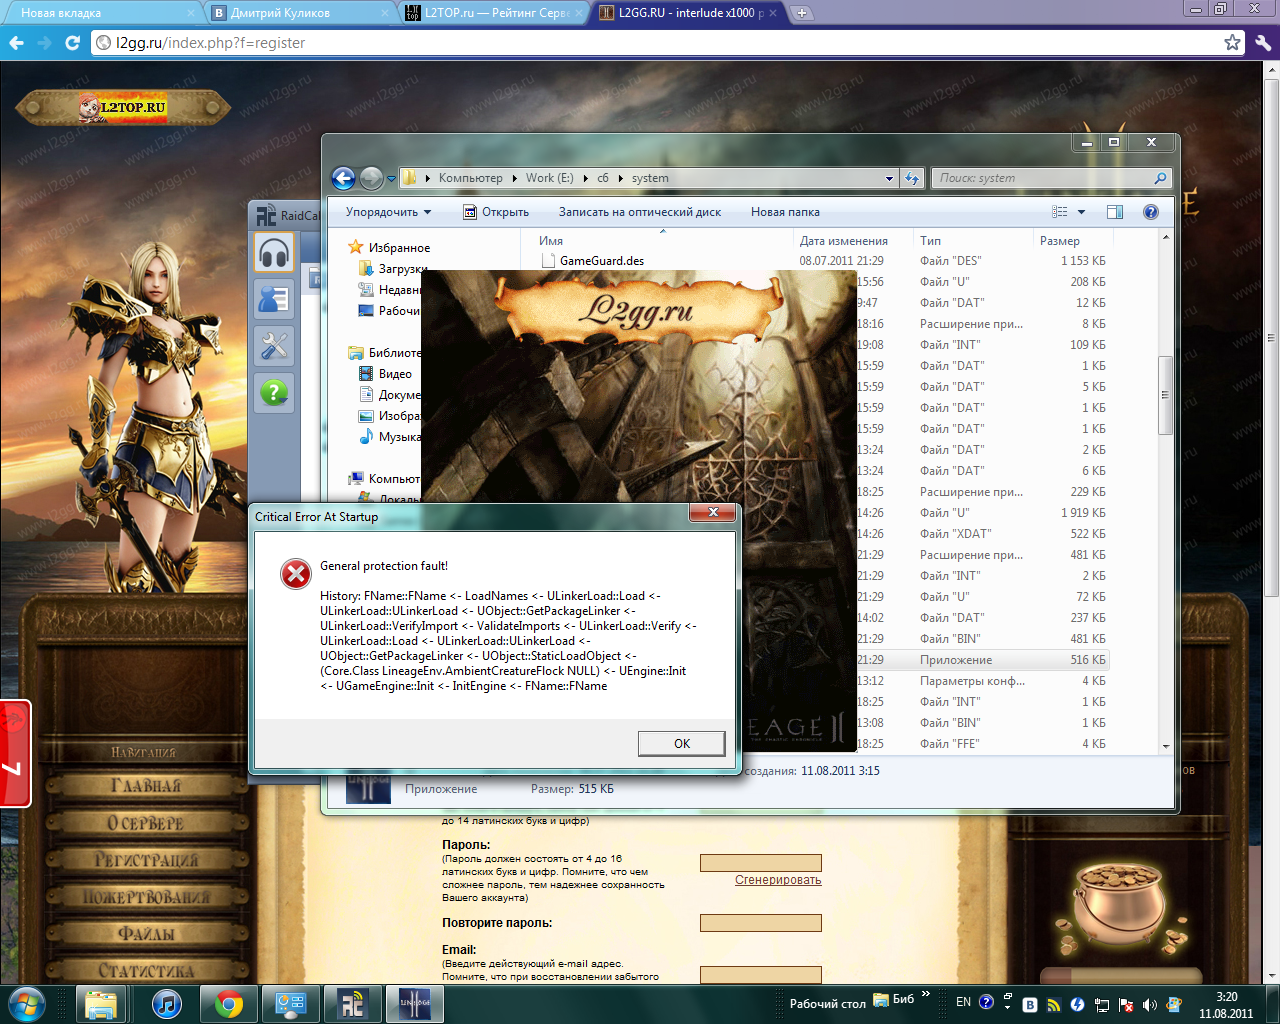Open the volume speaker tray icon

(x=1150, y=1004)
